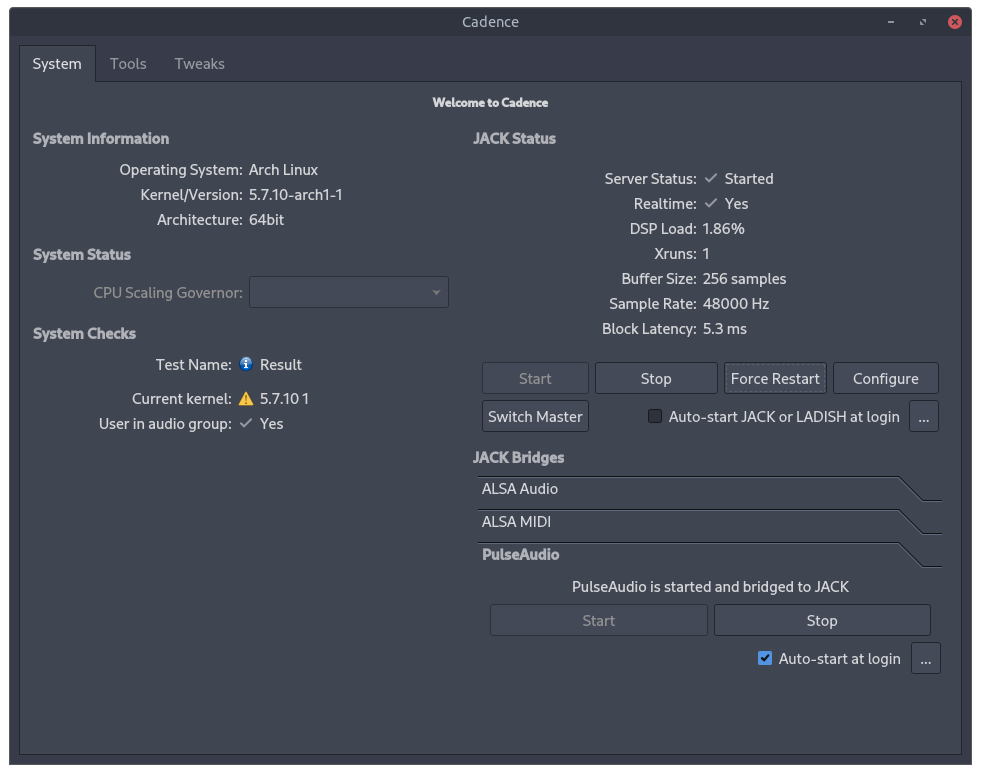Click the warning icon beside Current kernel
Viewport: 981px width, 774px height.
(246, 399)
